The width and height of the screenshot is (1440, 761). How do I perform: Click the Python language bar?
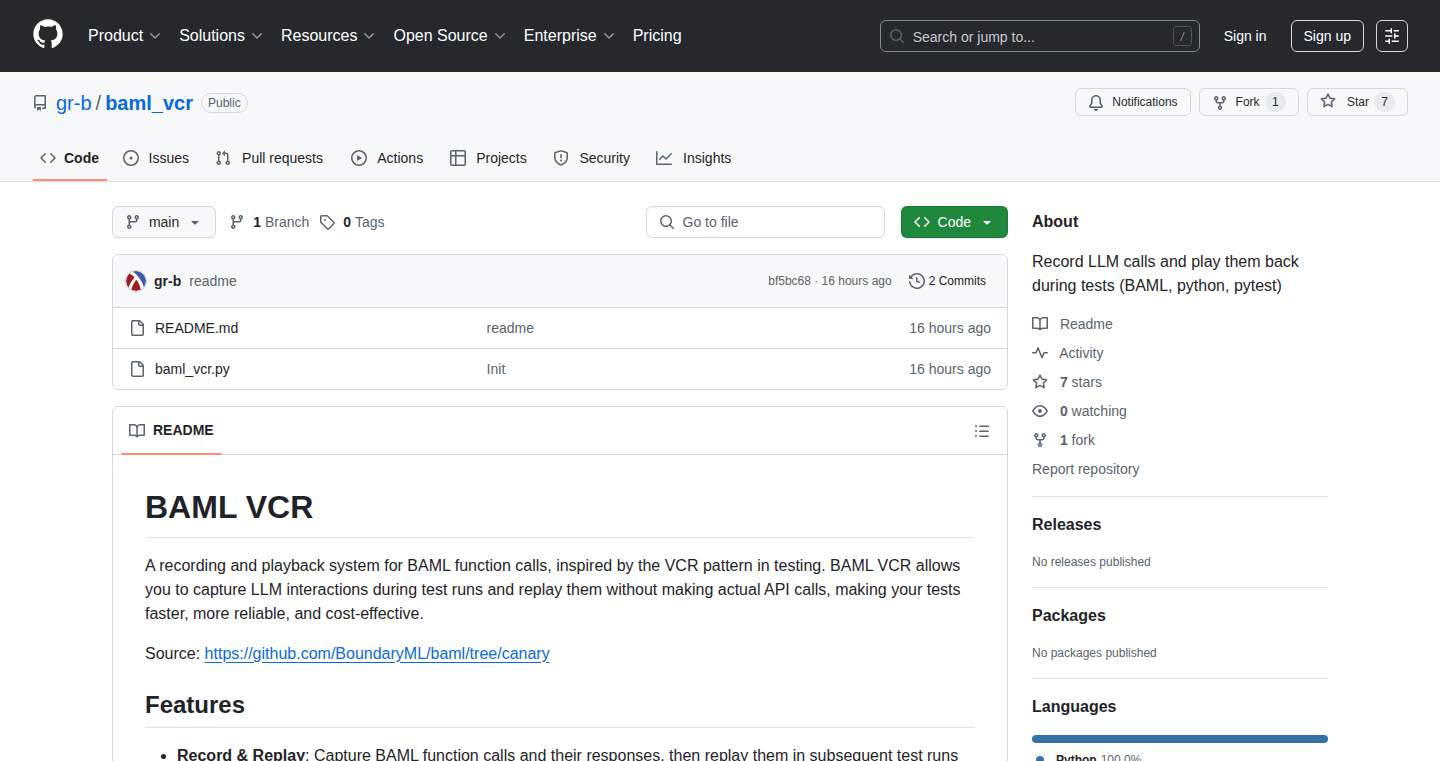tap(1180, 739)
